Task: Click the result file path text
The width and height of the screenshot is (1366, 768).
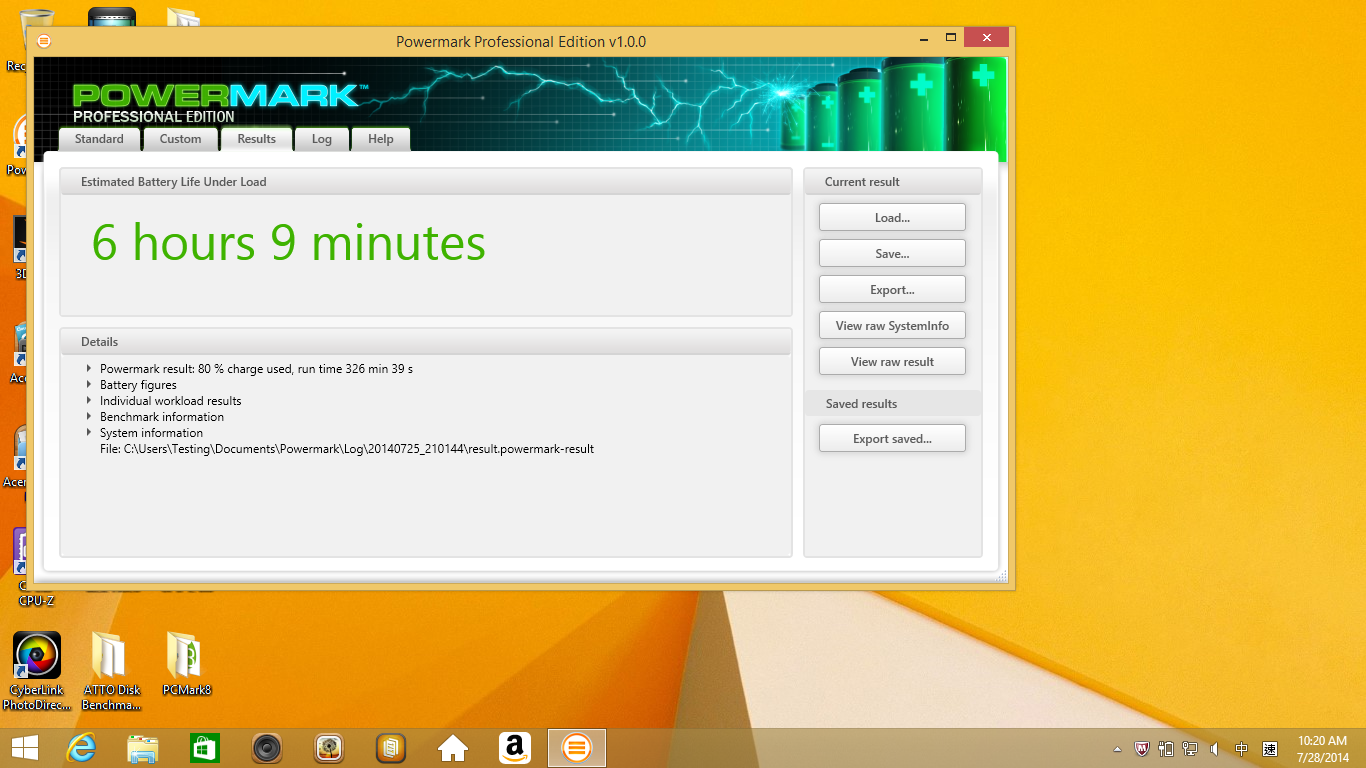Action: (347, 449)
